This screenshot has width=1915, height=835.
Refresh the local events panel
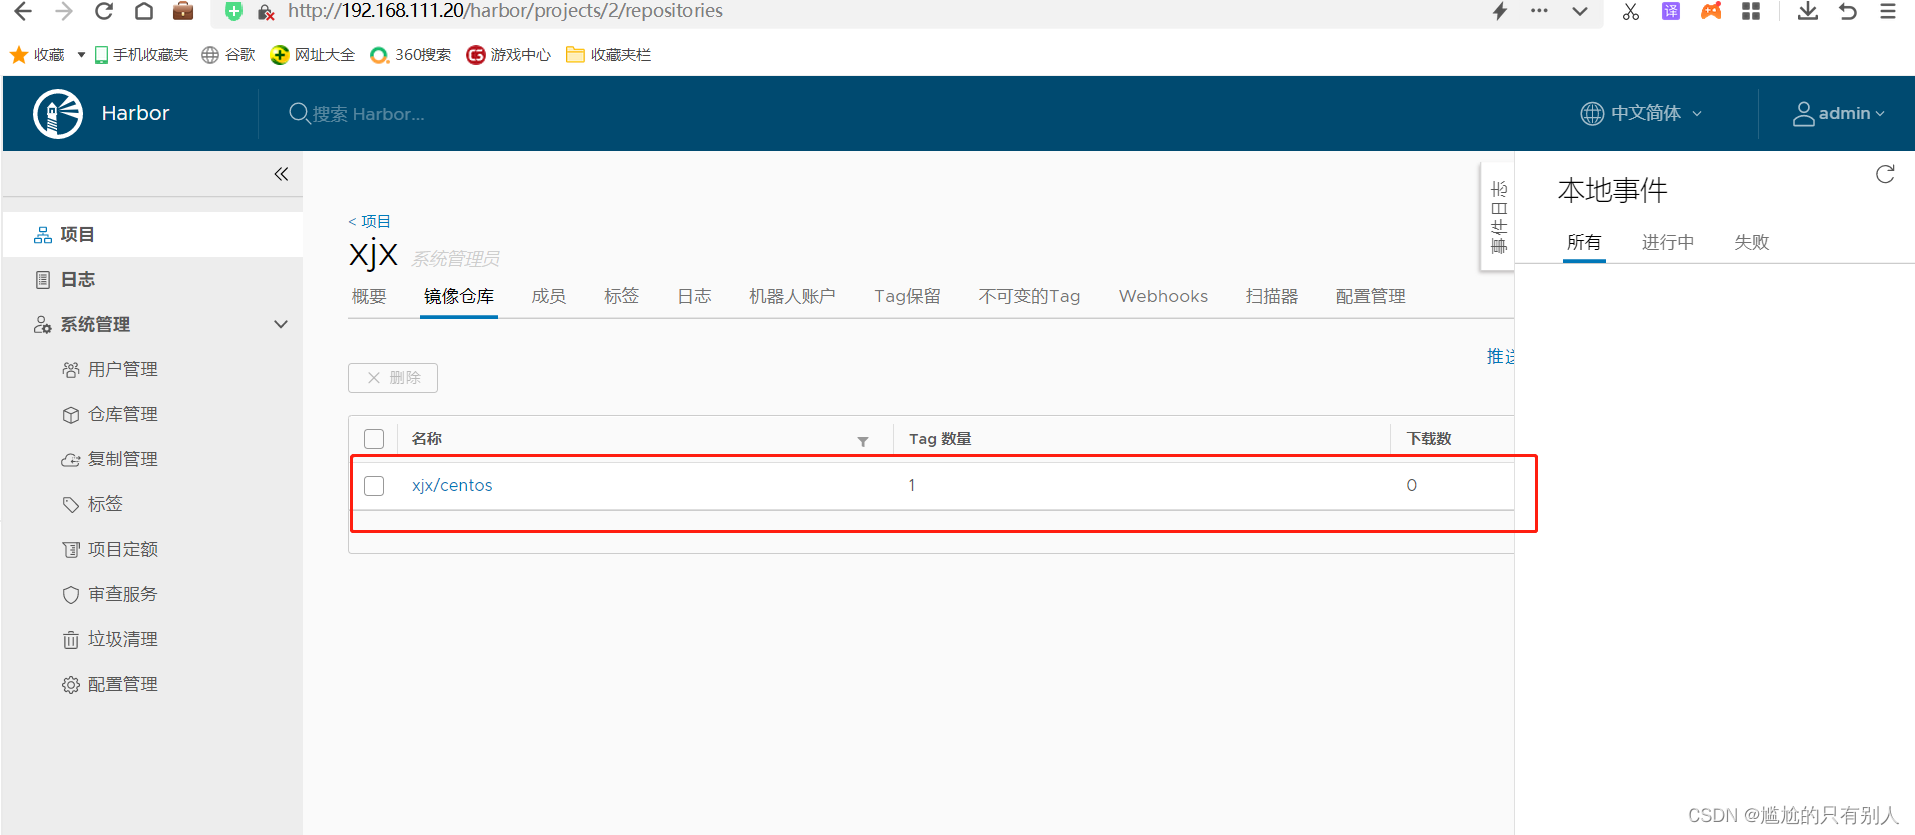[x=1885, y=174]
